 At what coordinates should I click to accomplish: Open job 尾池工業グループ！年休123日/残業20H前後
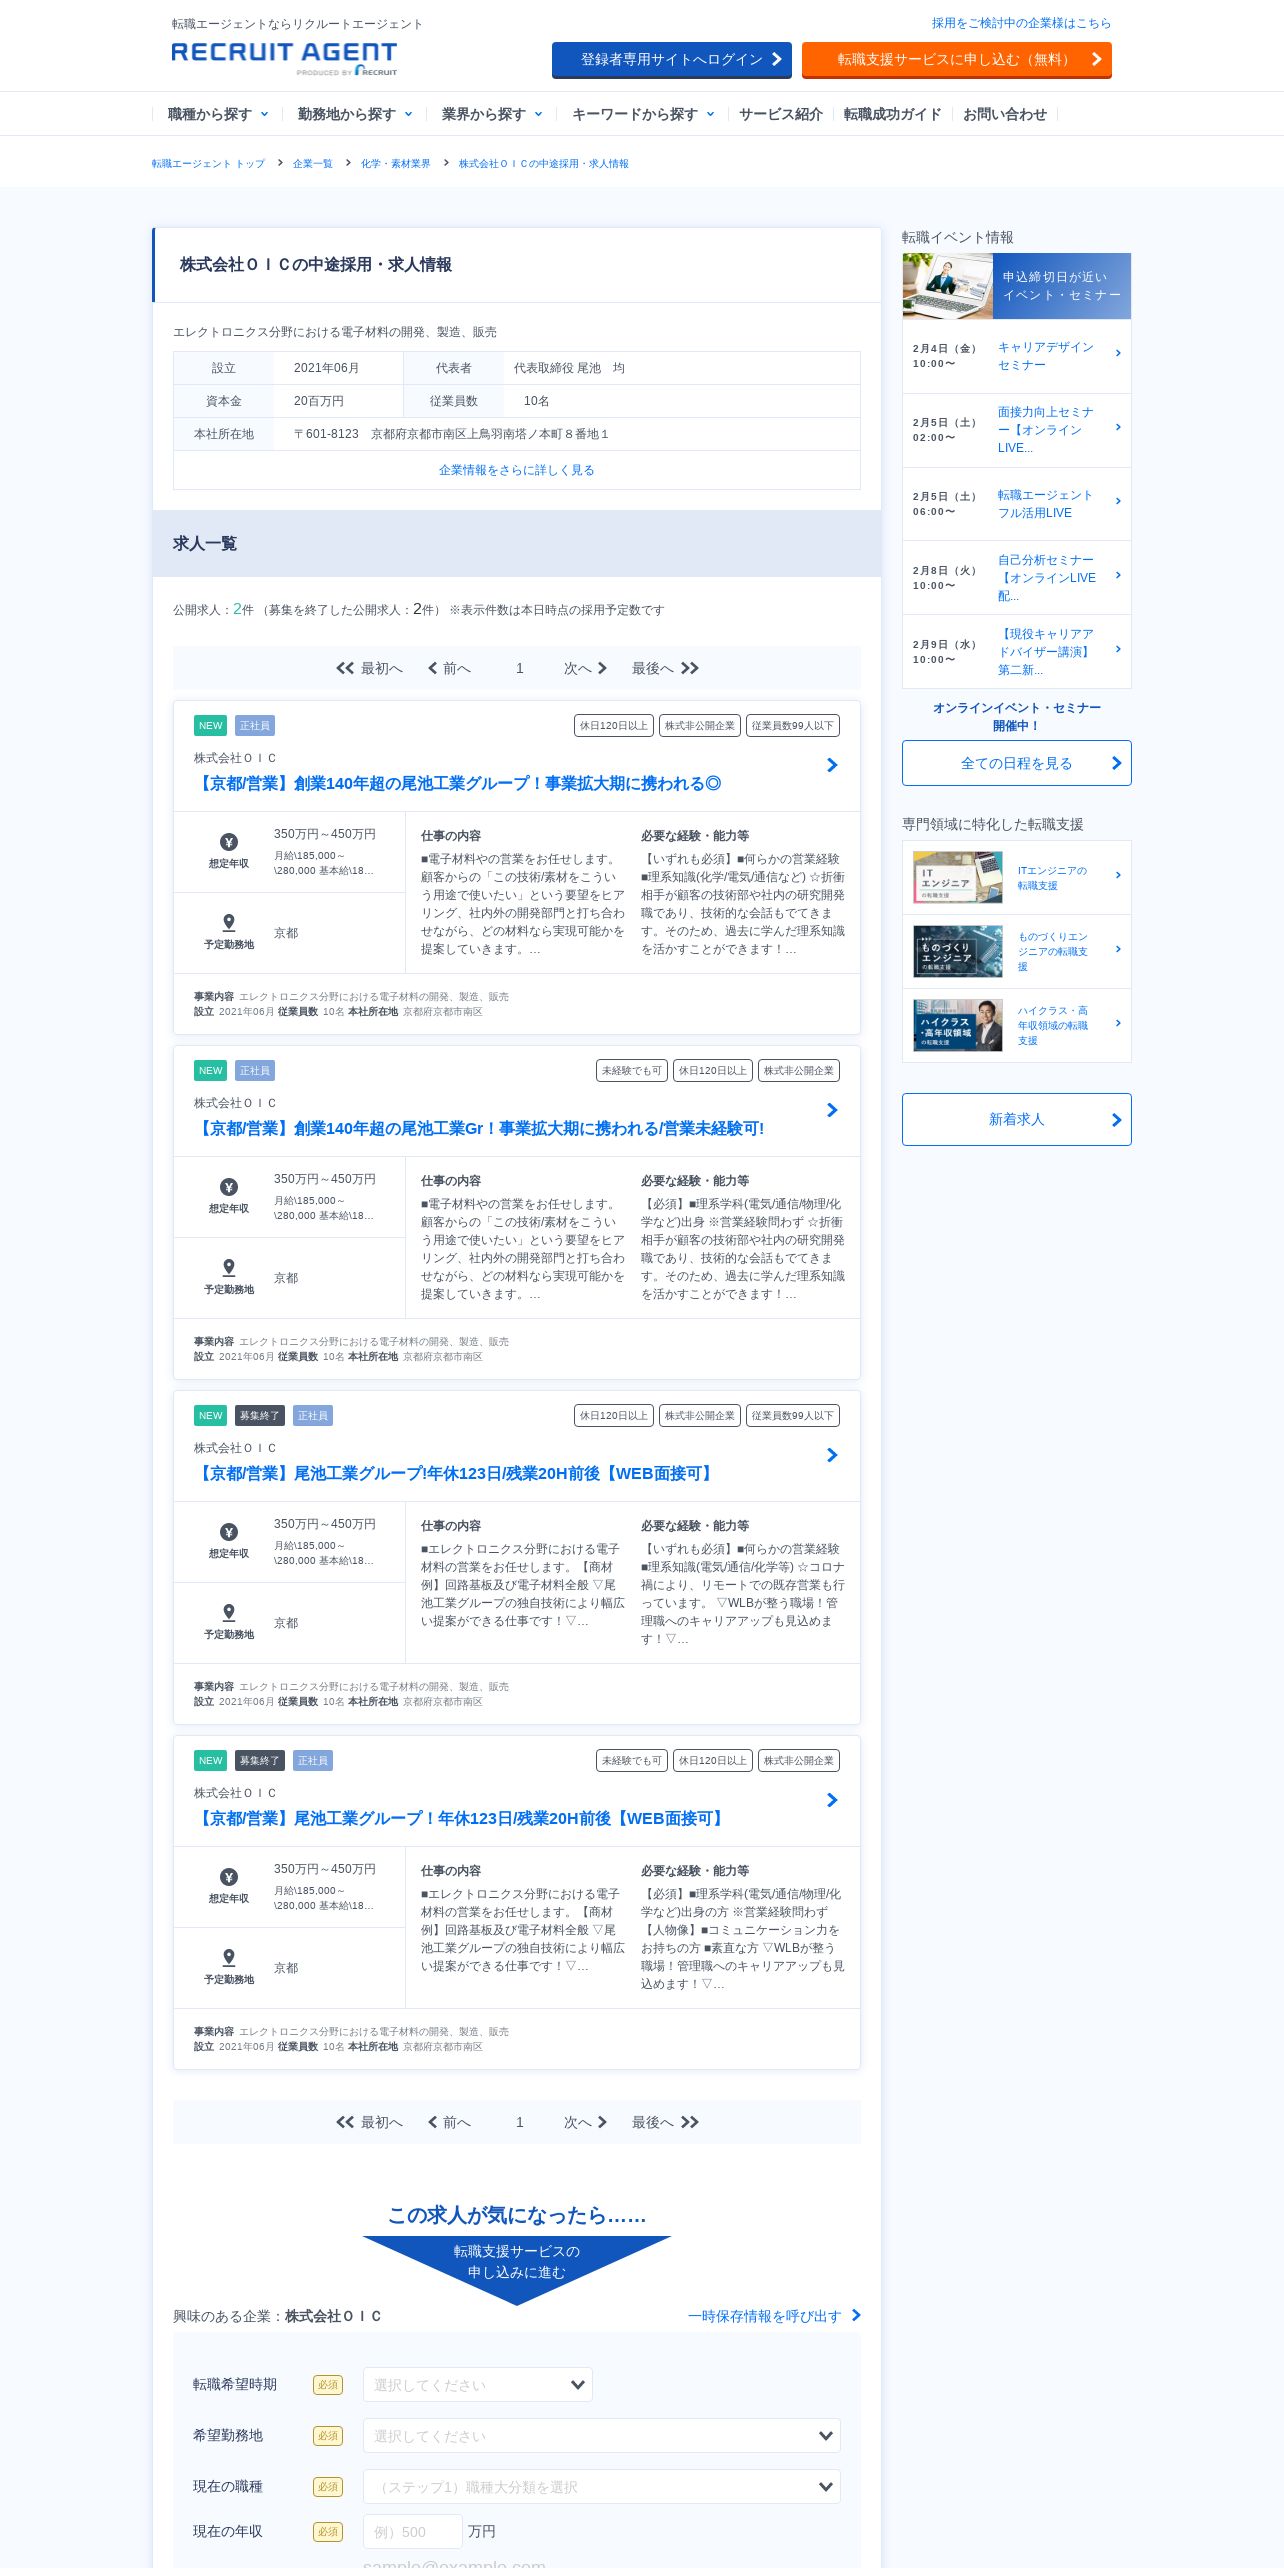coord(461,1818)
